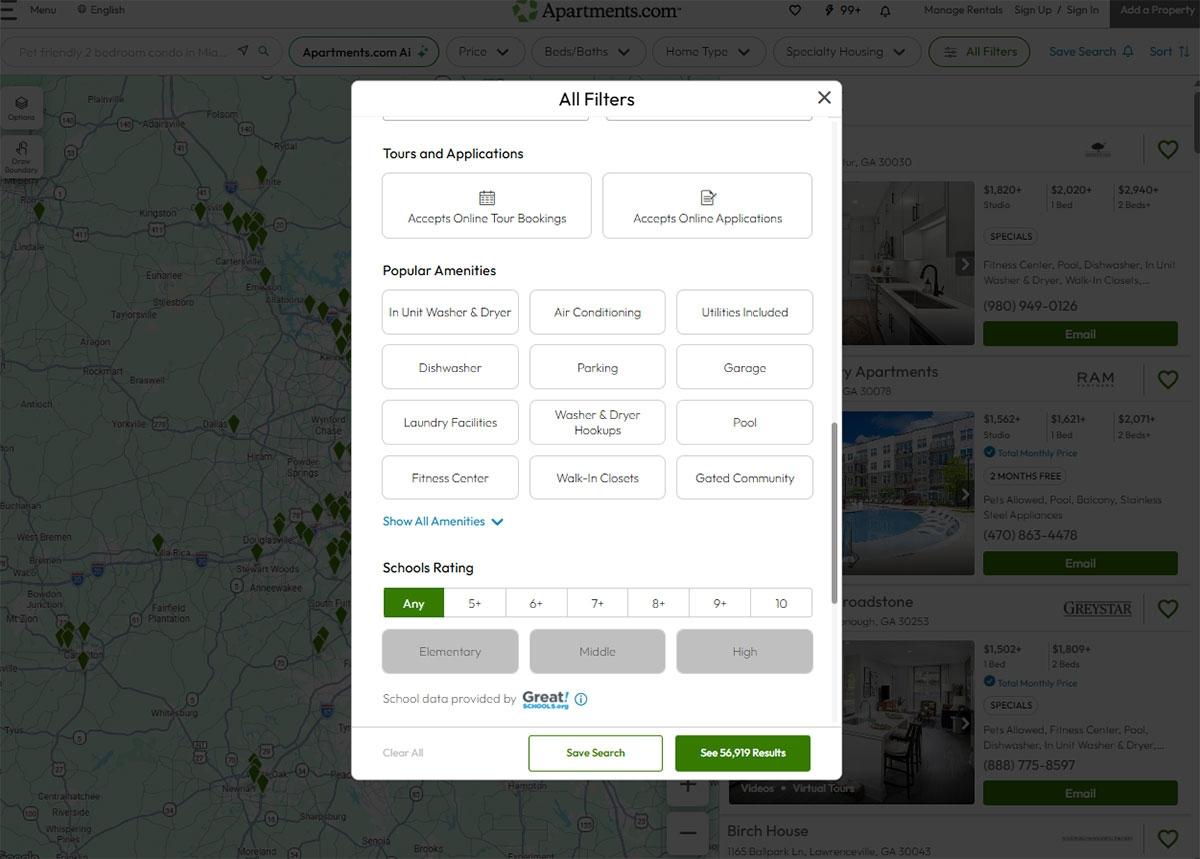Favorite Birch House listing heart
The image size is (1200, 859).
click(x=1167, y=838)
